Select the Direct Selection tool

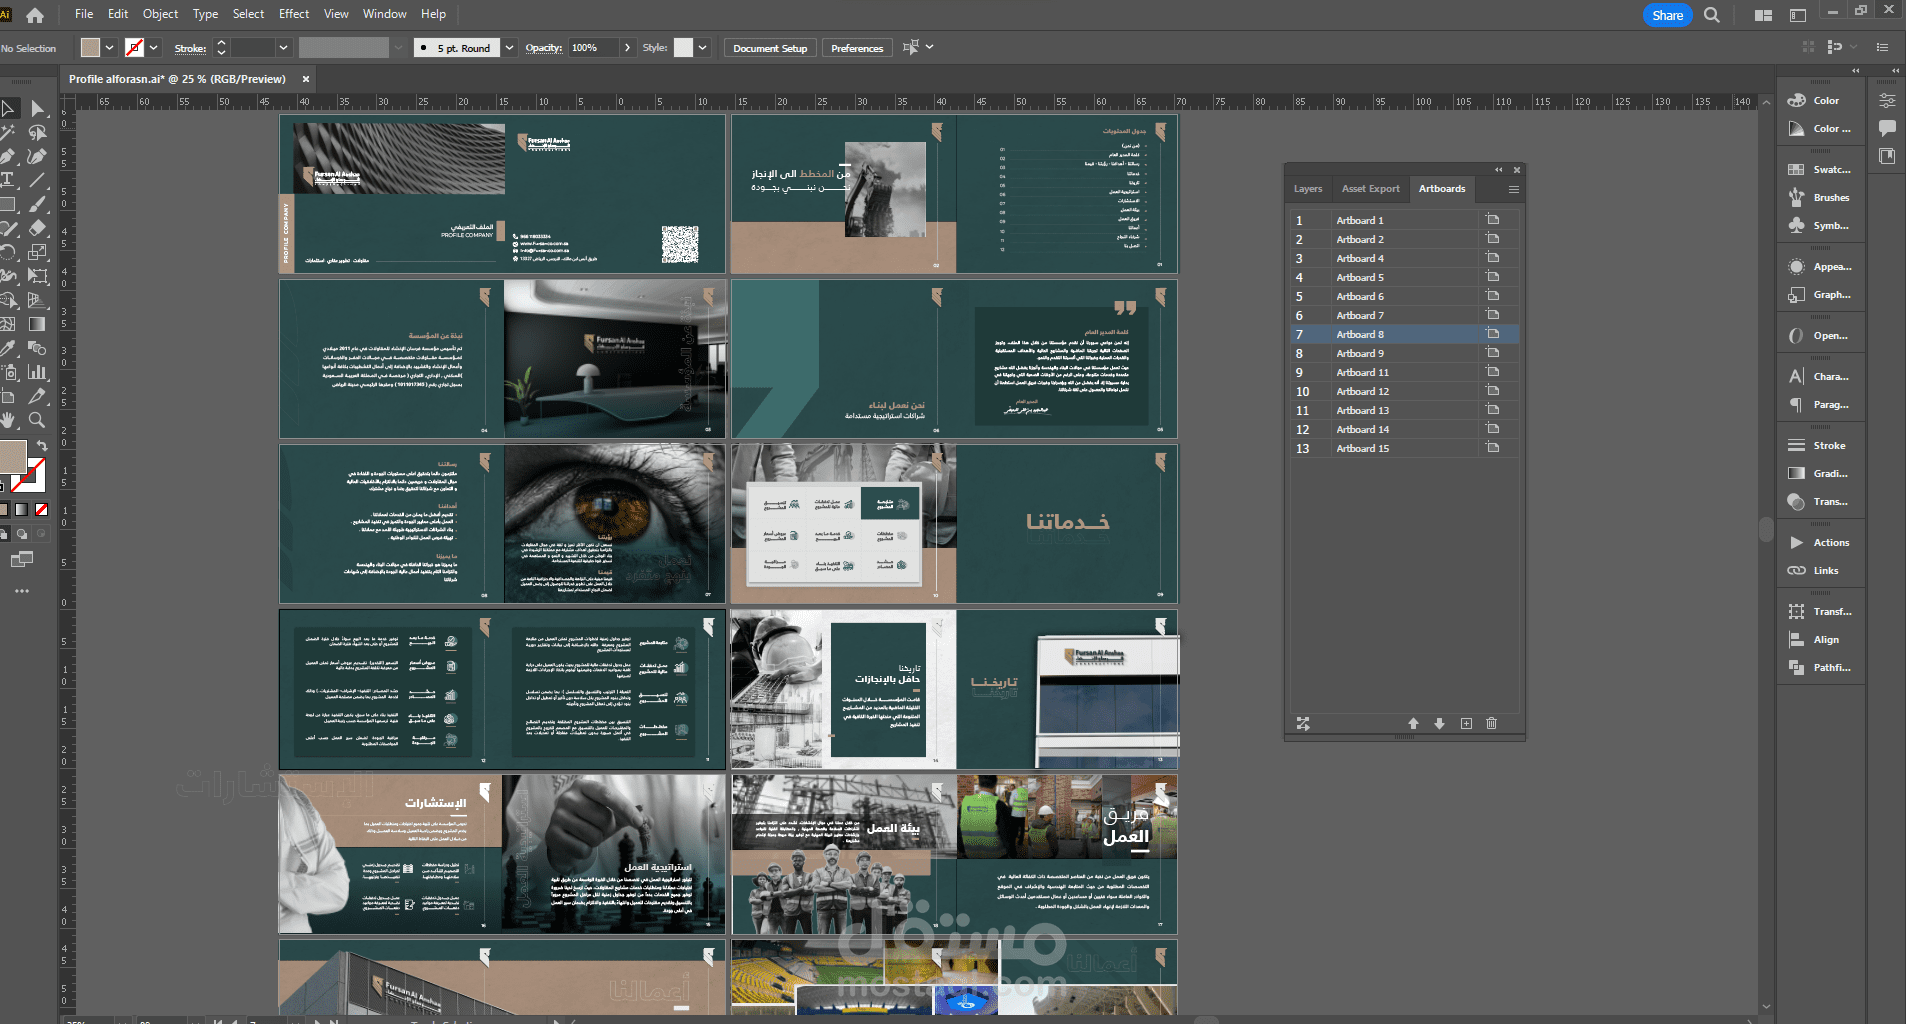38,108
